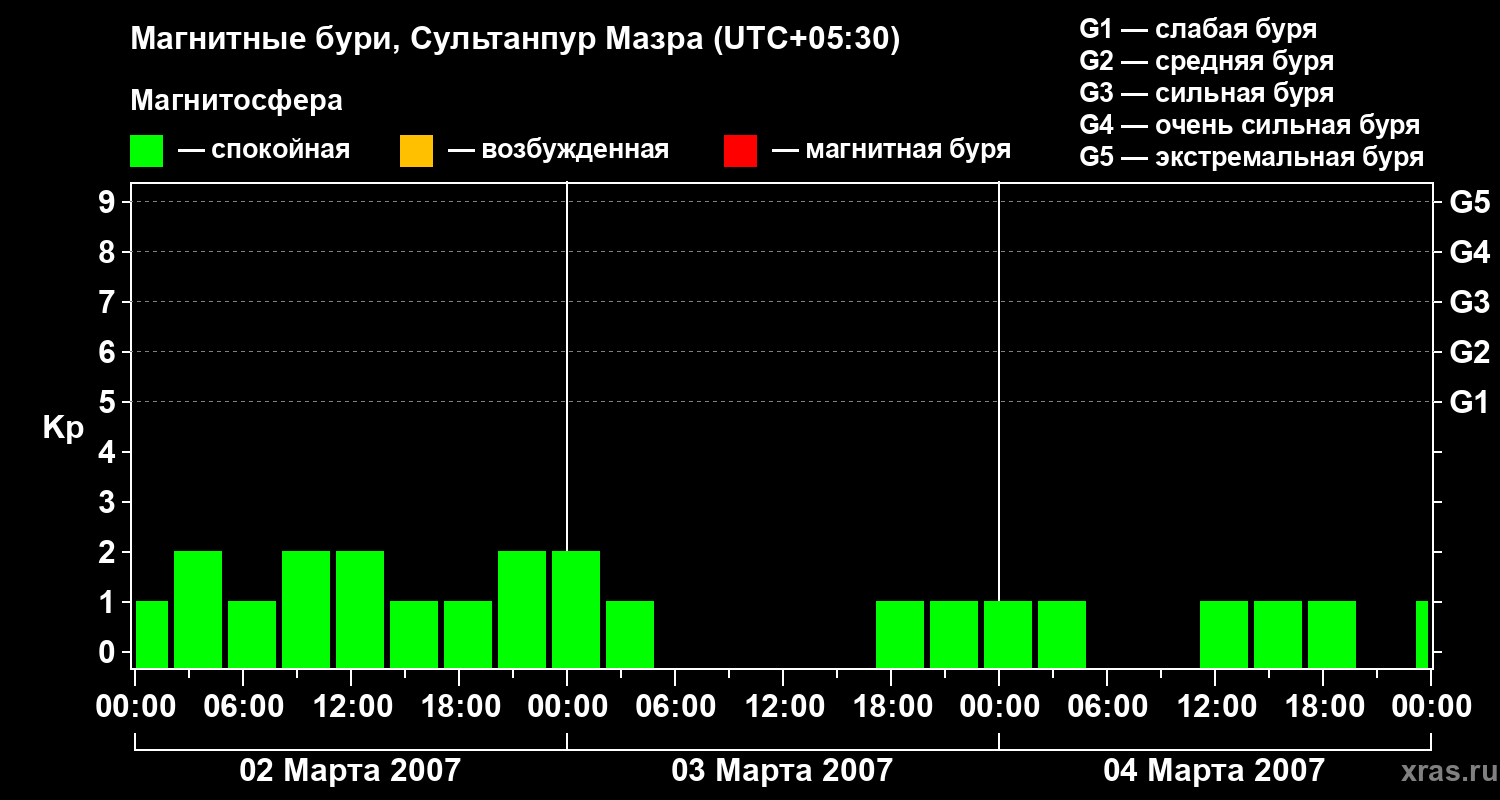1500x800 pixels.
Task: Click the 'G3' label on the right axis
Action: pyautogui.click(x=1470, y=303)
